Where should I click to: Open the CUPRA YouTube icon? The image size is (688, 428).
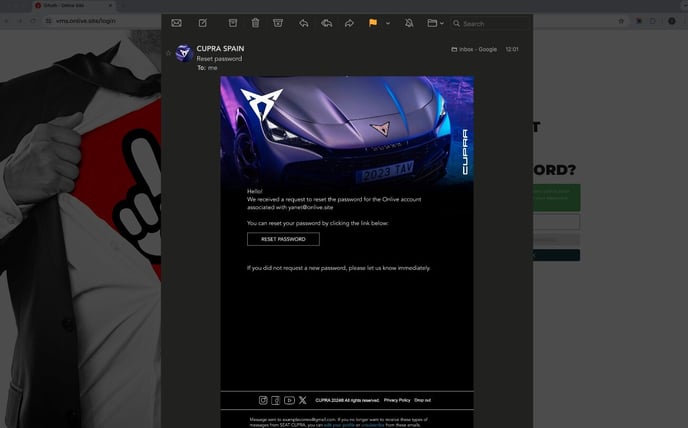coord(289,400)
